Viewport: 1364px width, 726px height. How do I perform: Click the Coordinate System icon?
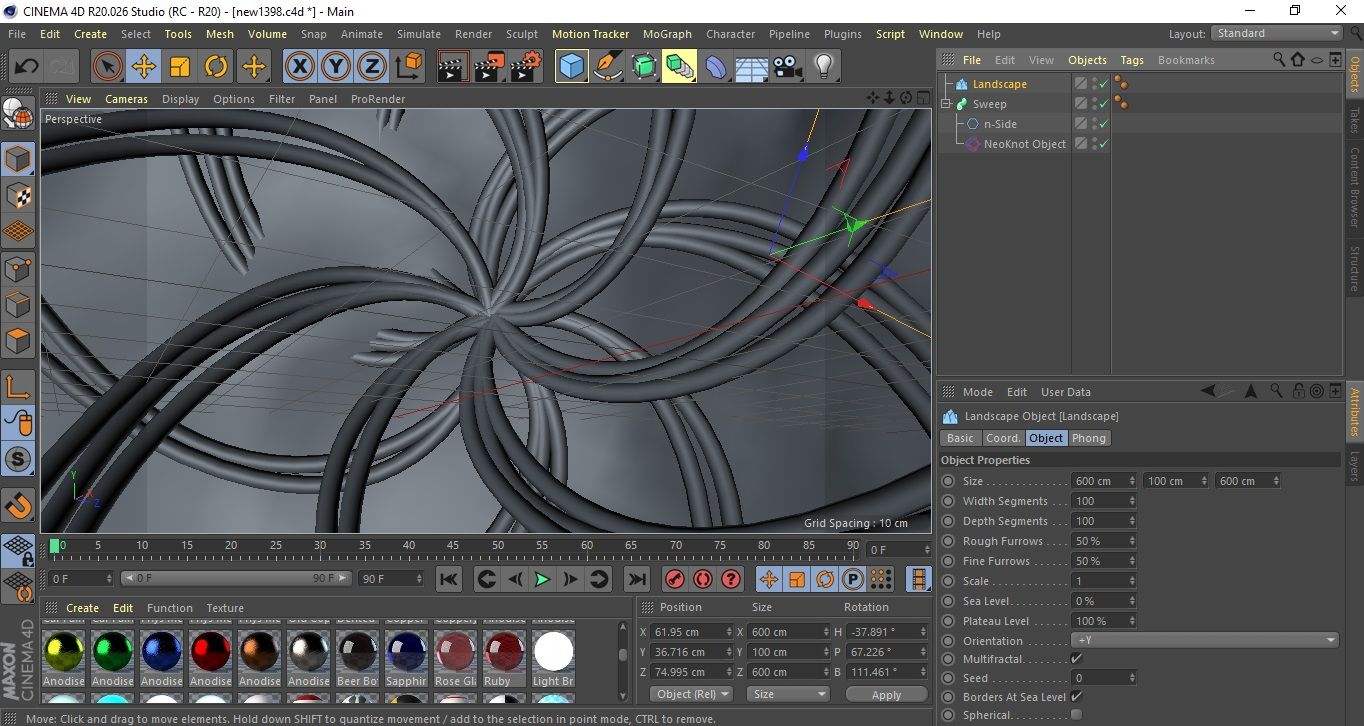(409, 67)
